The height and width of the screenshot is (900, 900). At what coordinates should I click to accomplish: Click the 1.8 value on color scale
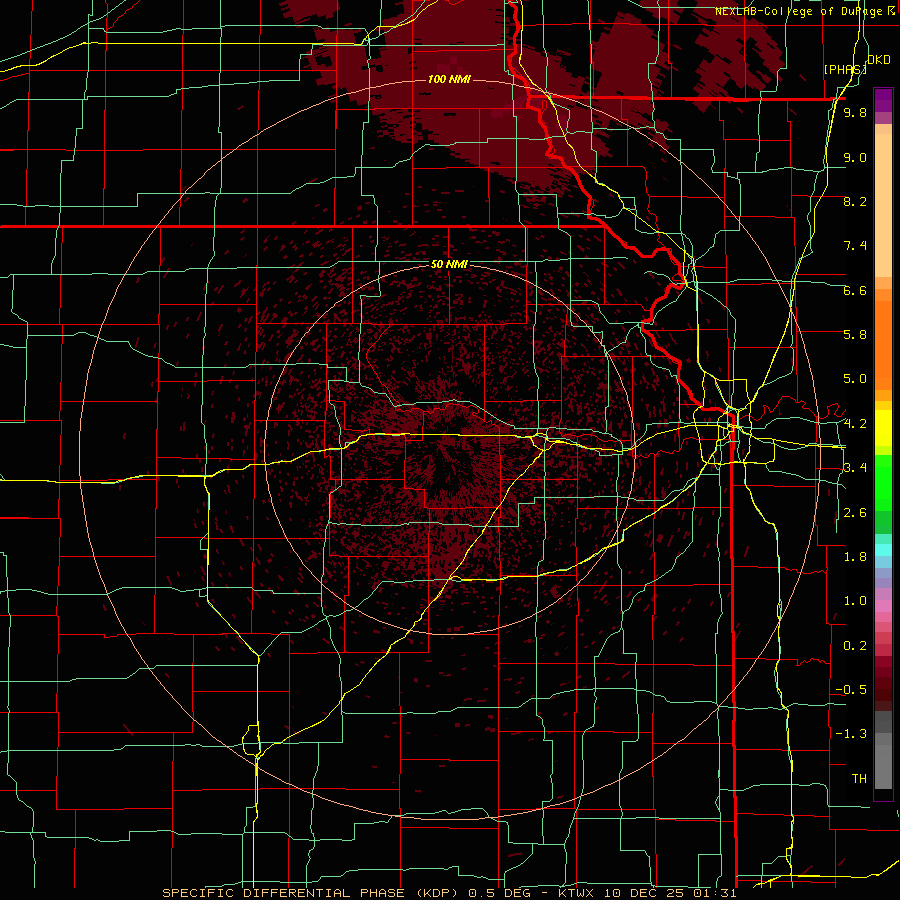tap(855, 557)
